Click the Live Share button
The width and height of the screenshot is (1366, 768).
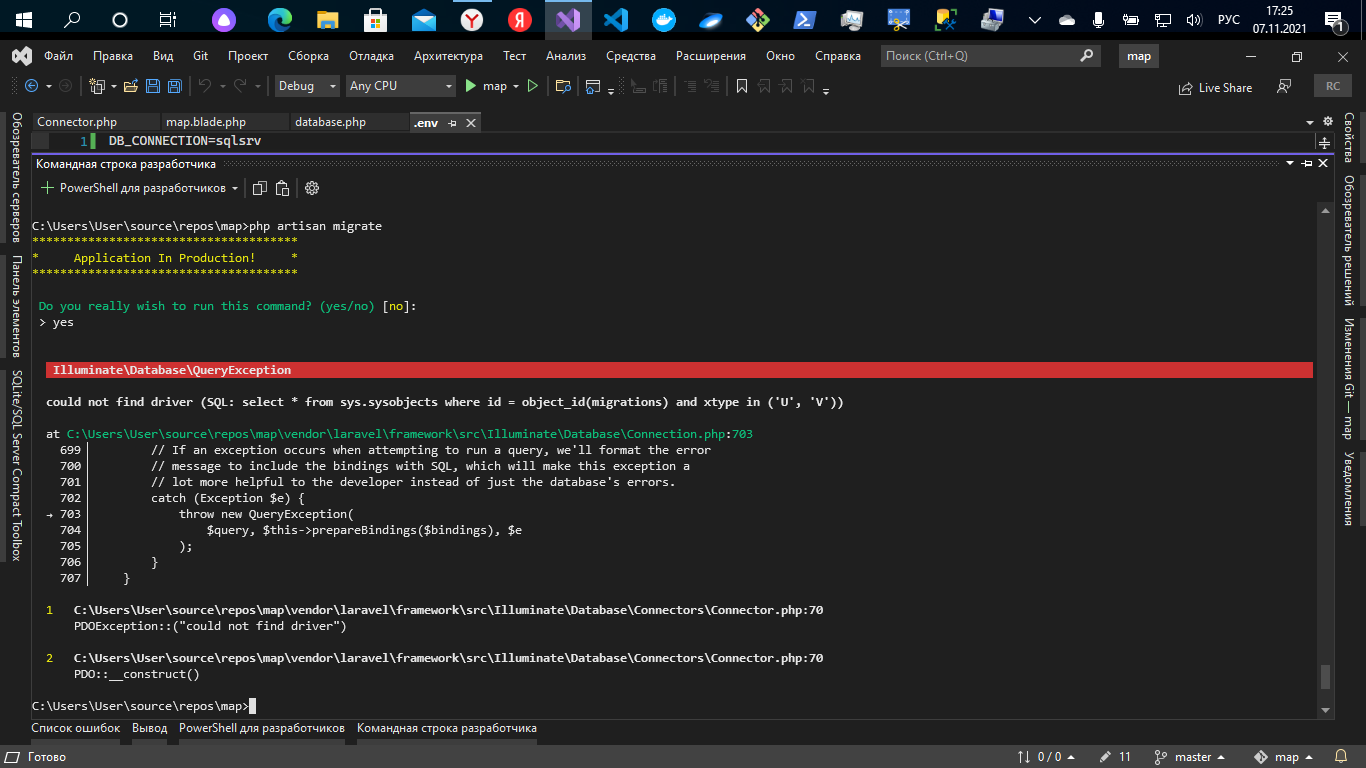pos(1216,87)
